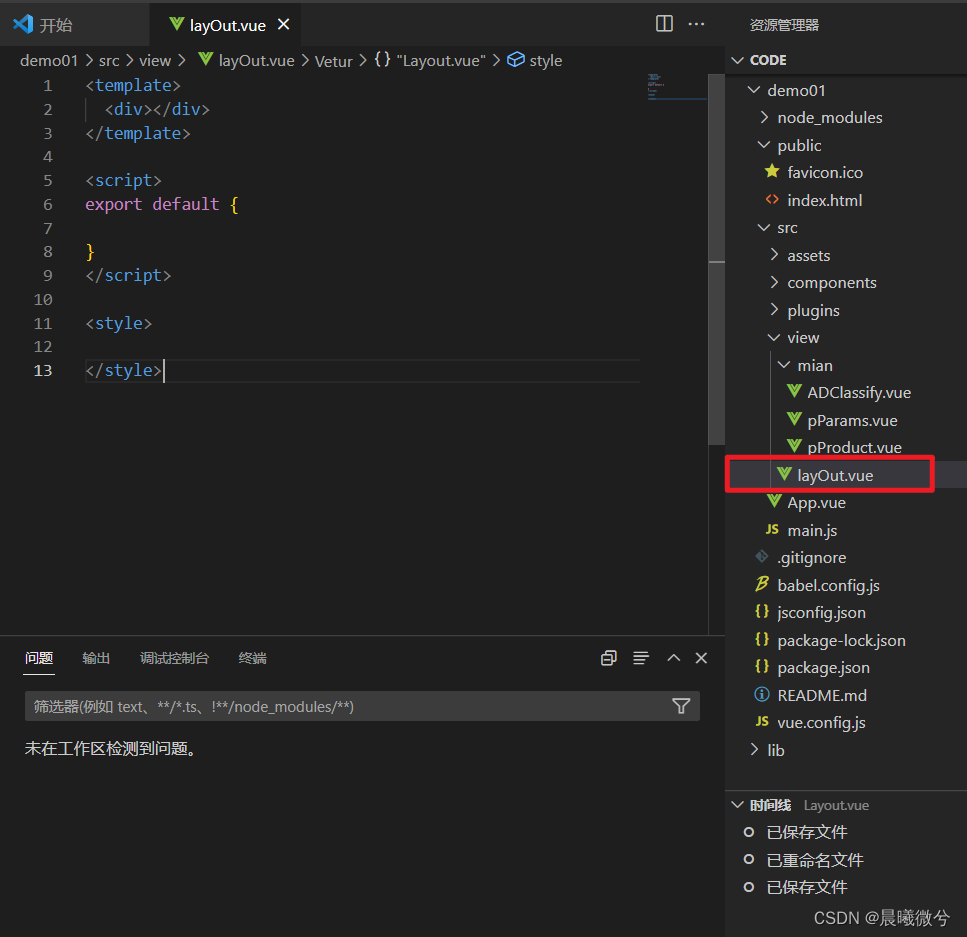967x937 pixels.
Task: Switch to the 调试控制台 debug console tab
Action: click(175, 658)
